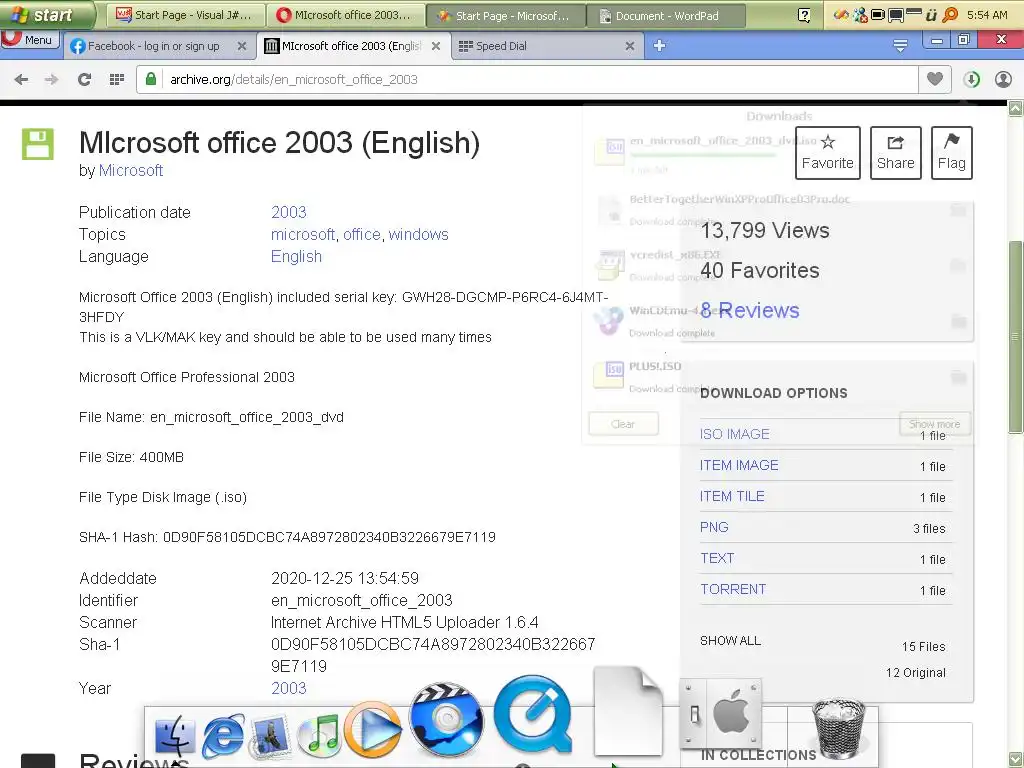This screenshot has width=1024, height=768.
Task: Open the windows topic link
Action: click(419, 234)
